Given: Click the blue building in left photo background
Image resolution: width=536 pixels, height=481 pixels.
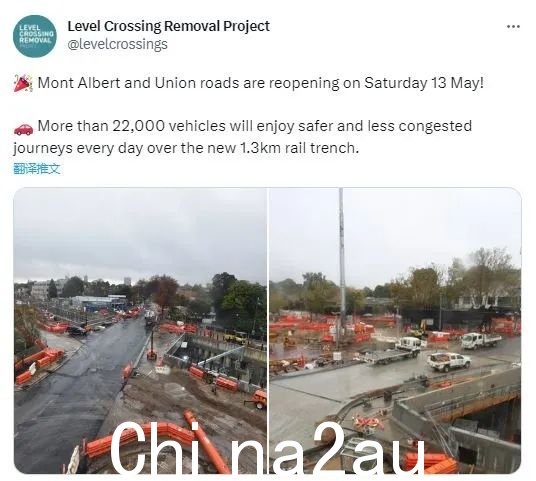Looking at the screenshot, I should point(98,302).
